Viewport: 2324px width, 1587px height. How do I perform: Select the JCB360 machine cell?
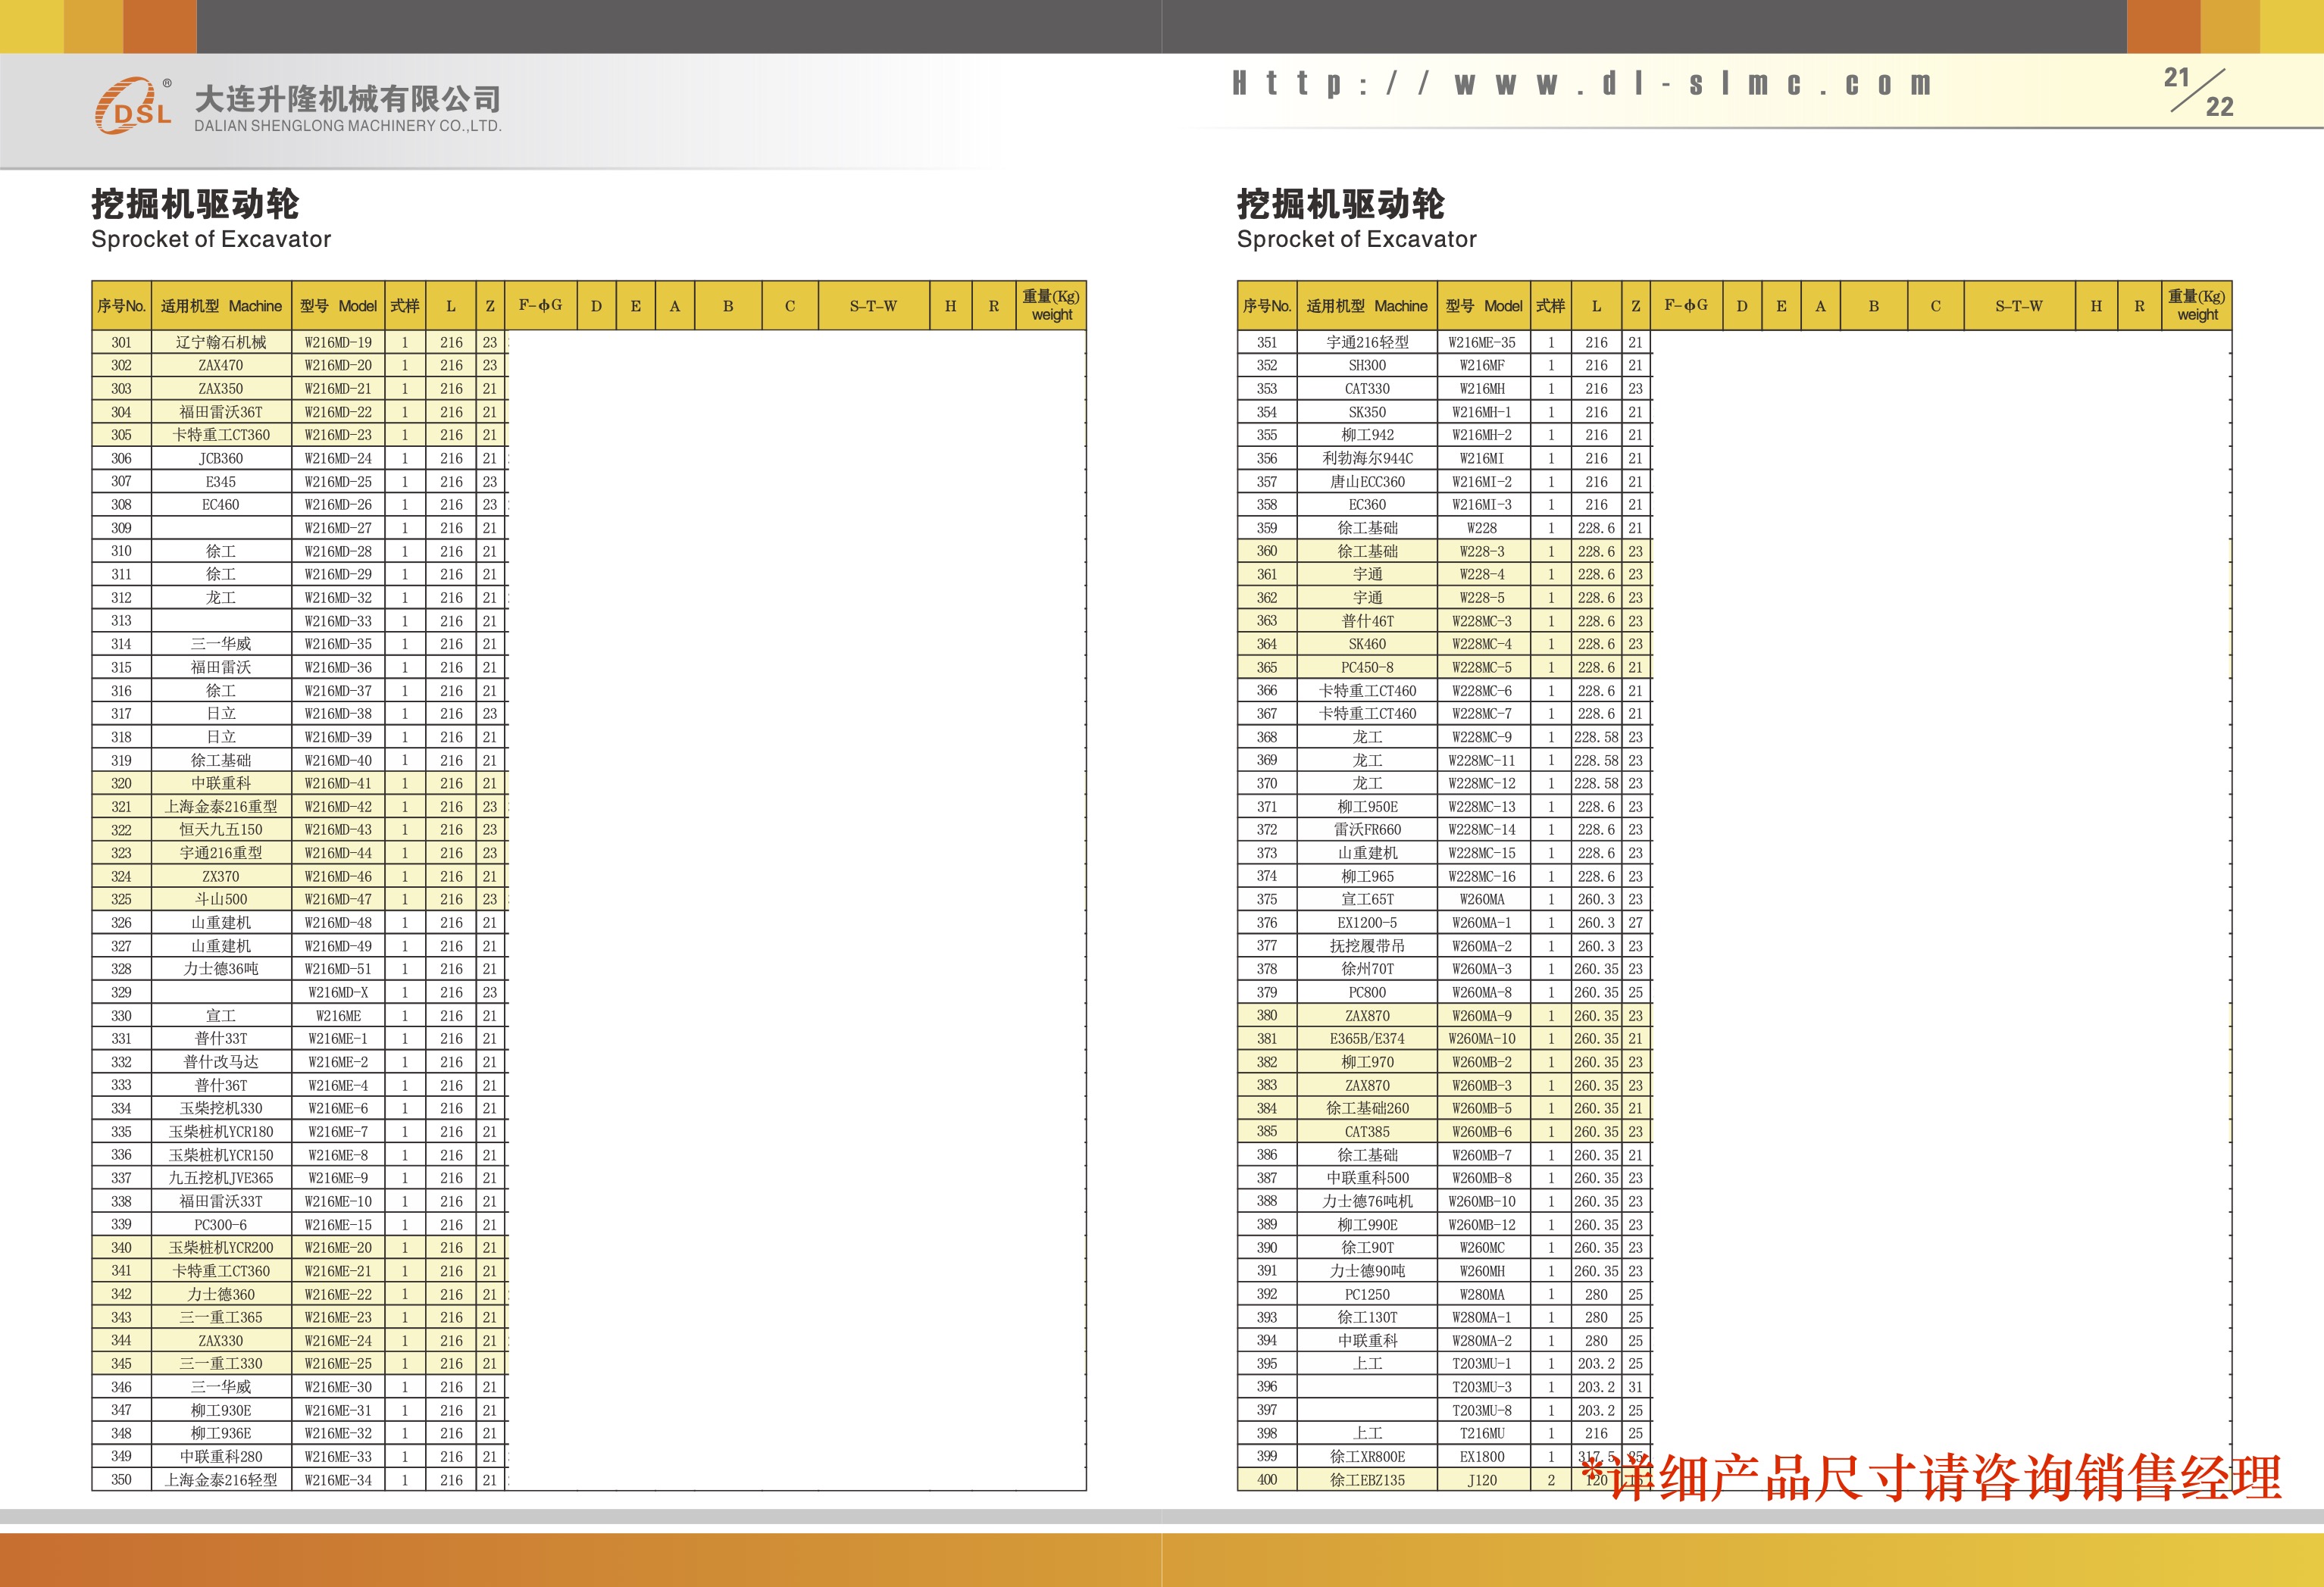(x=221, y=458)
